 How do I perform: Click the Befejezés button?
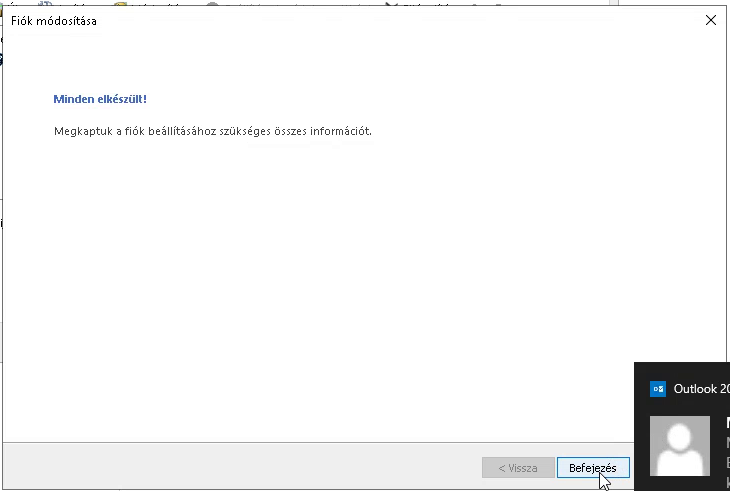[593, 468]
